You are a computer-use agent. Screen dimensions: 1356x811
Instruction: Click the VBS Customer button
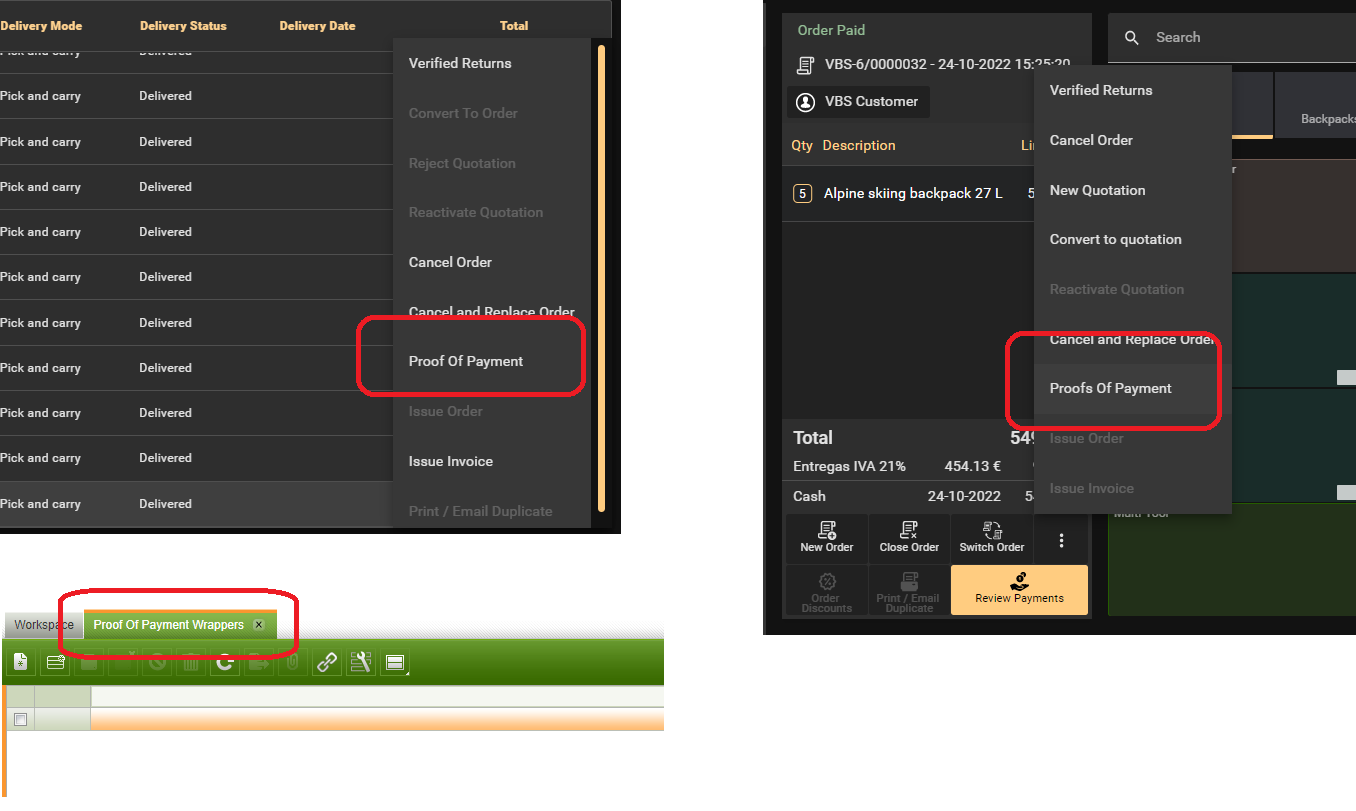point(859,101)
